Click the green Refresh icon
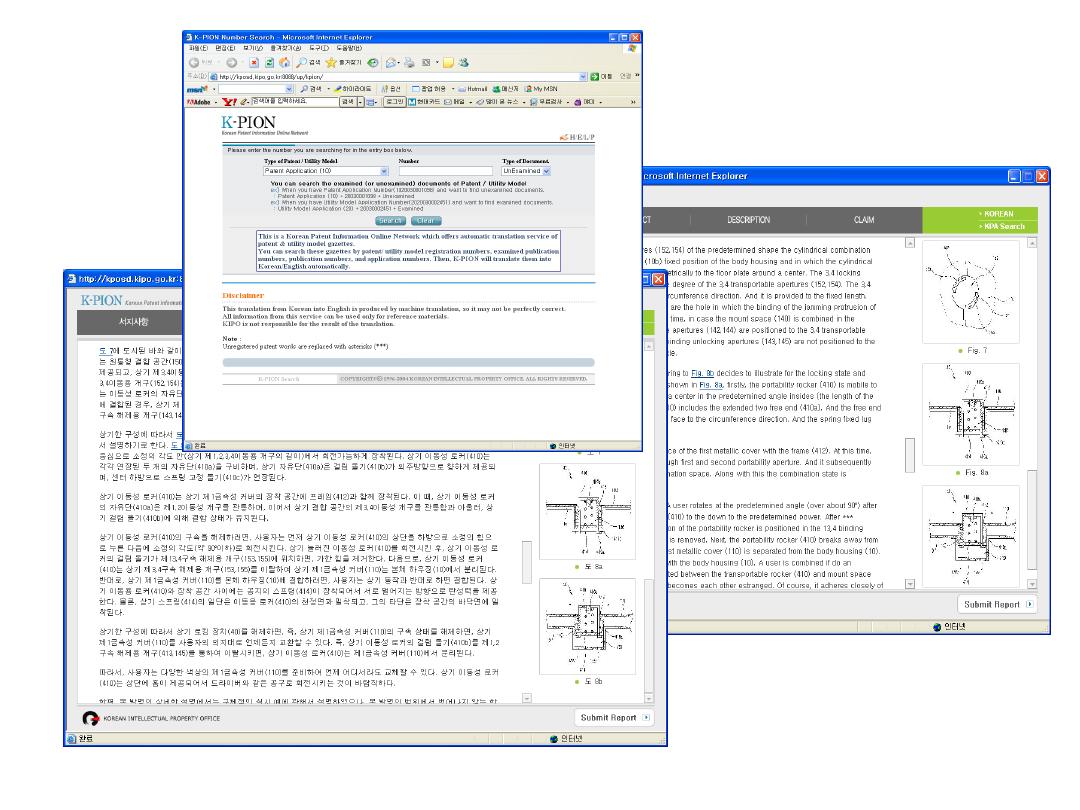The image size is (1080, 810). tap(269, 63)
